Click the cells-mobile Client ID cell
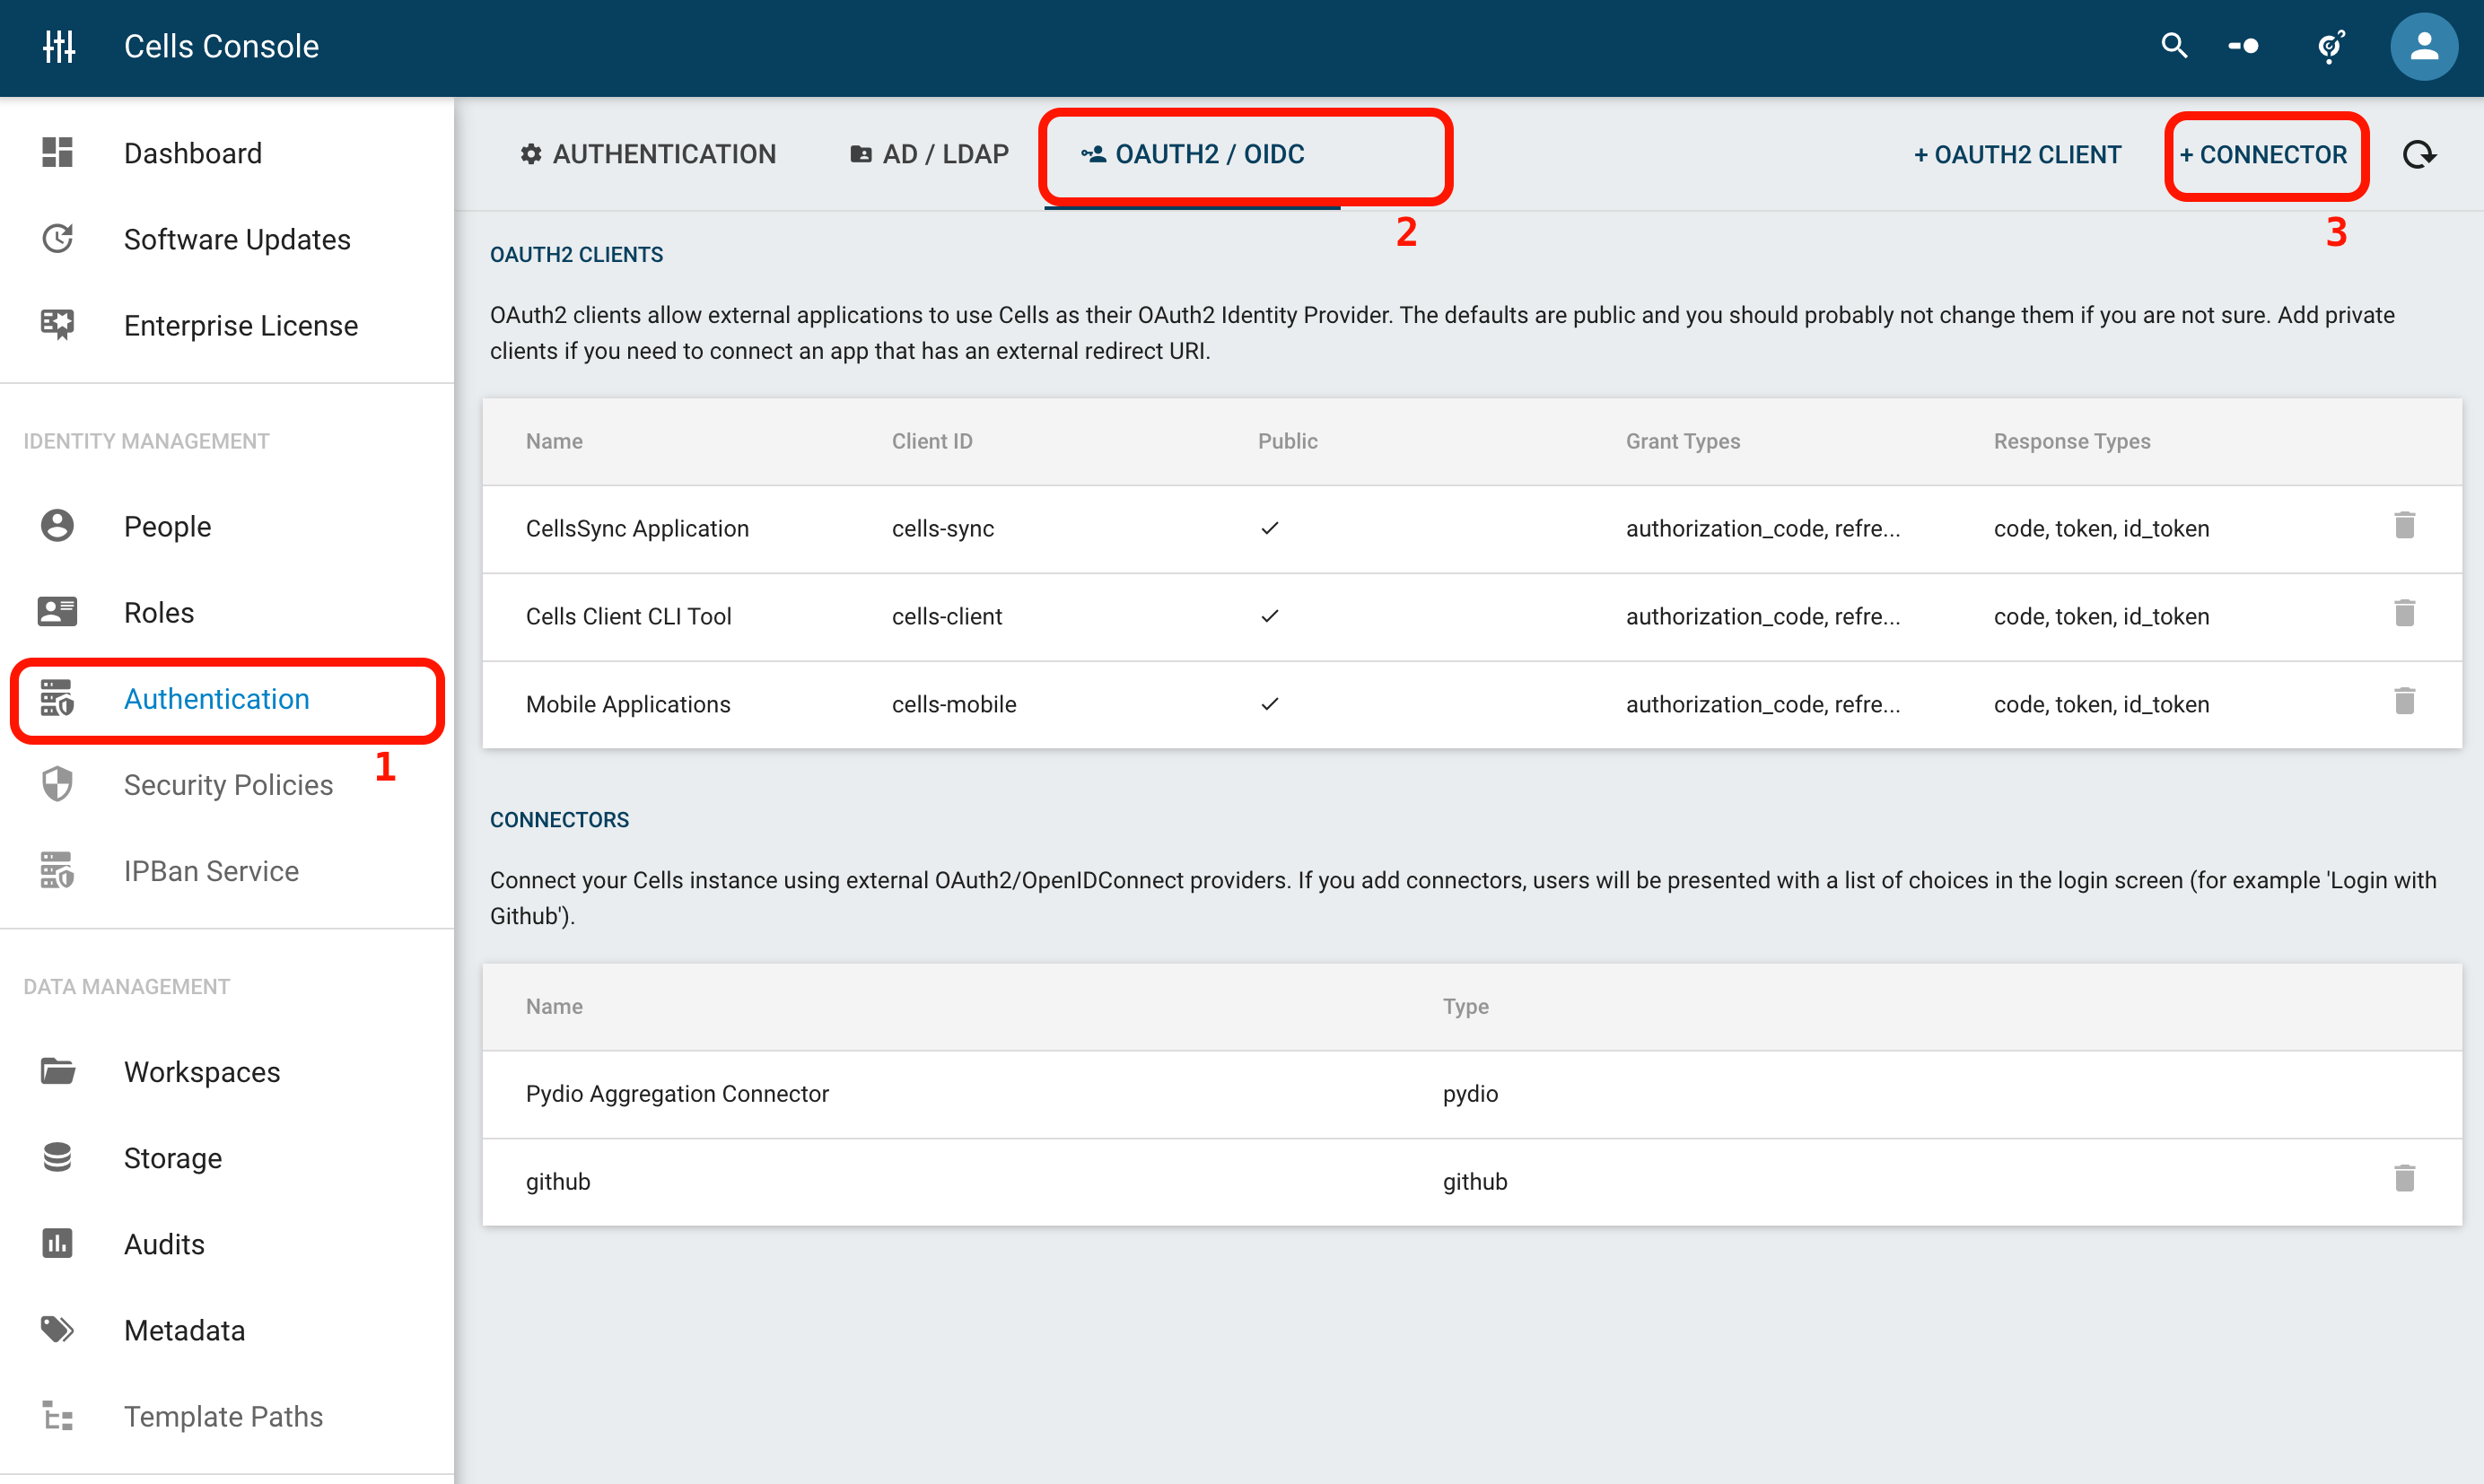This screenshot has height=1484, width=2484. [953, 704]
